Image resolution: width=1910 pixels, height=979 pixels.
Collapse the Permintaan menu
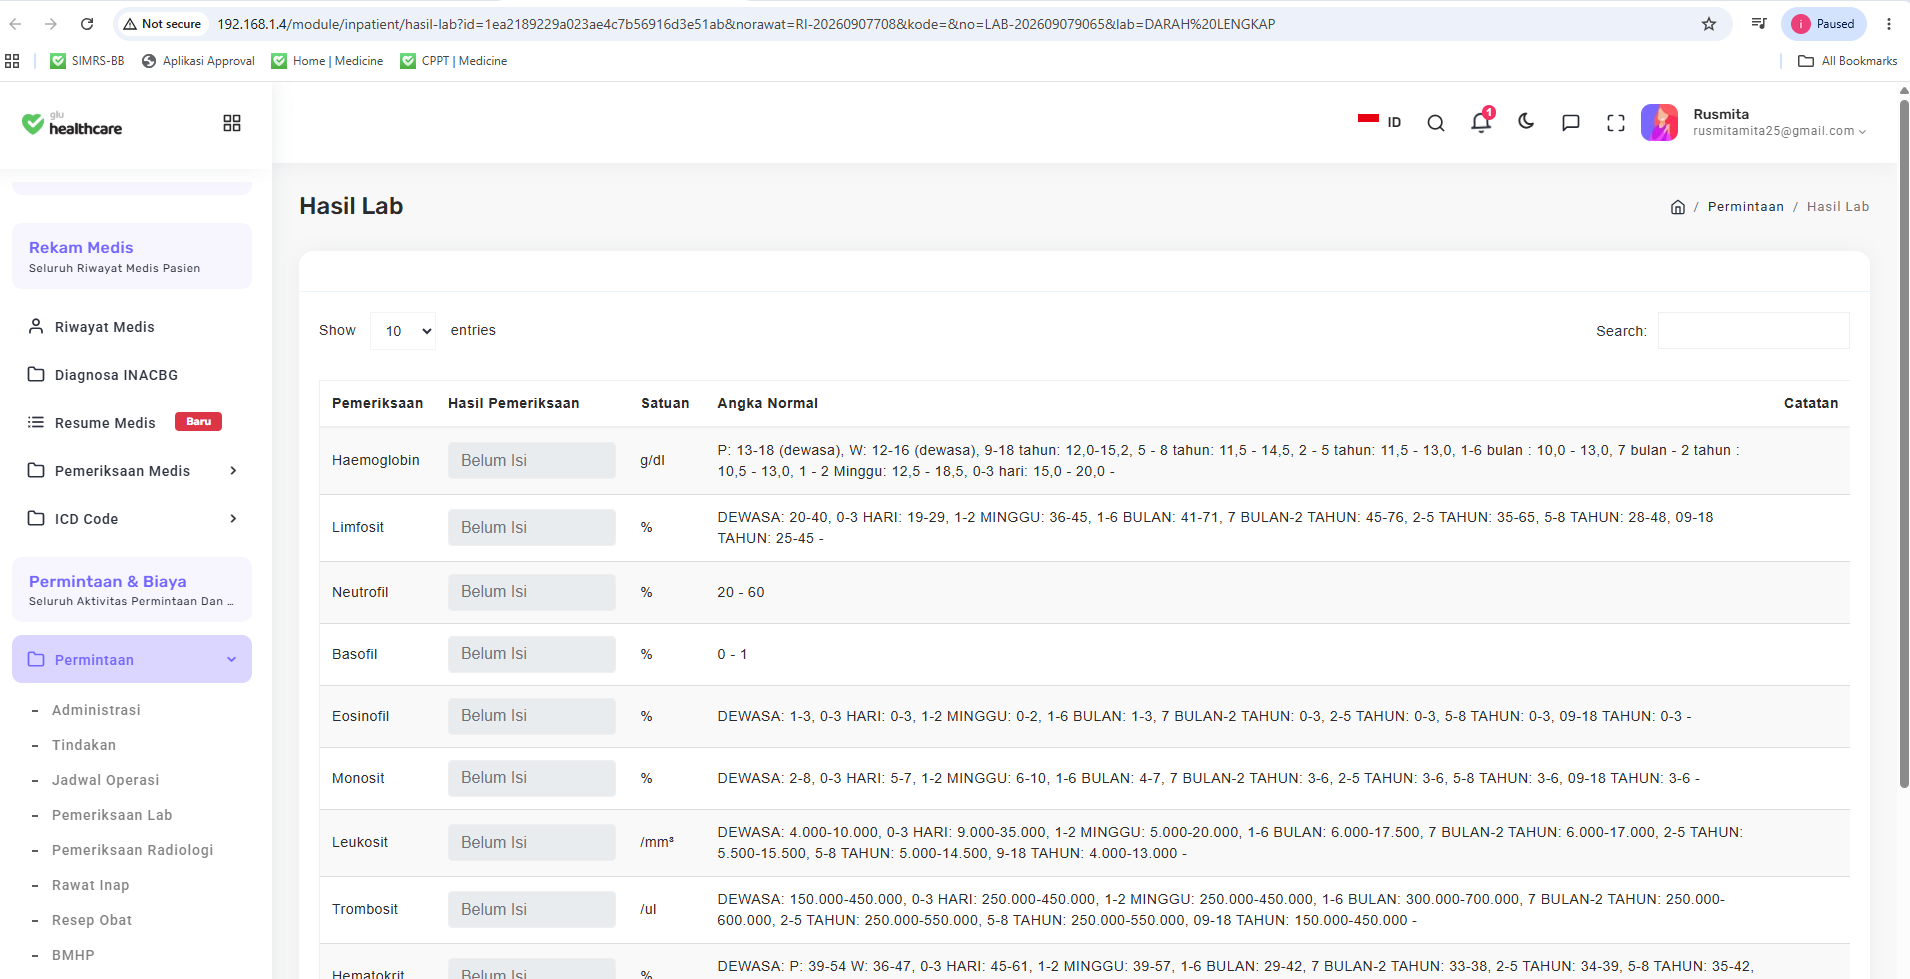coord(132,660)
